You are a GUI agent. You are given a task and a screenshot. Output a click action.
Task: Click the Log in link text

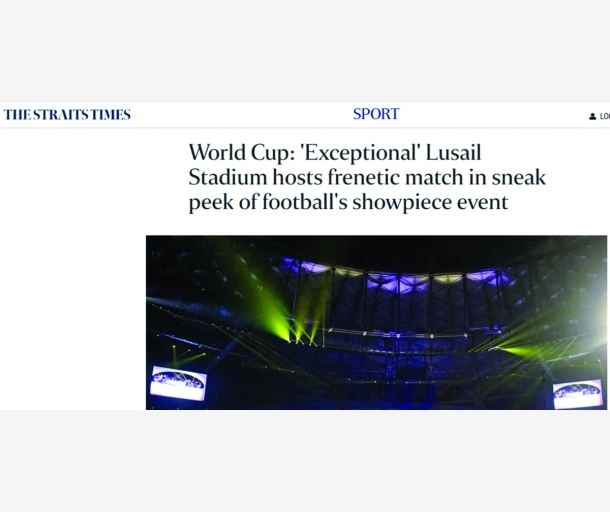[604, 117]
